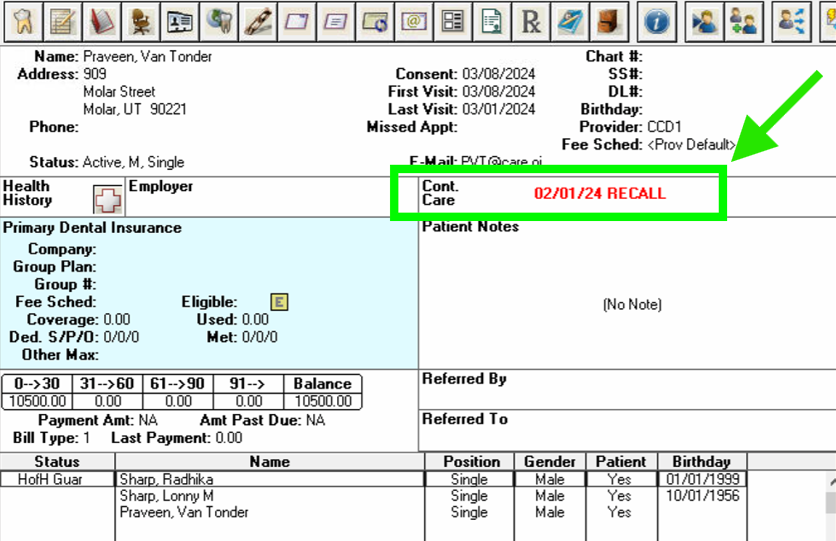The height and width of the screenshot is (541, 836).
Task: Open the Patient Notes area
Action: click(x=628, y=298)
